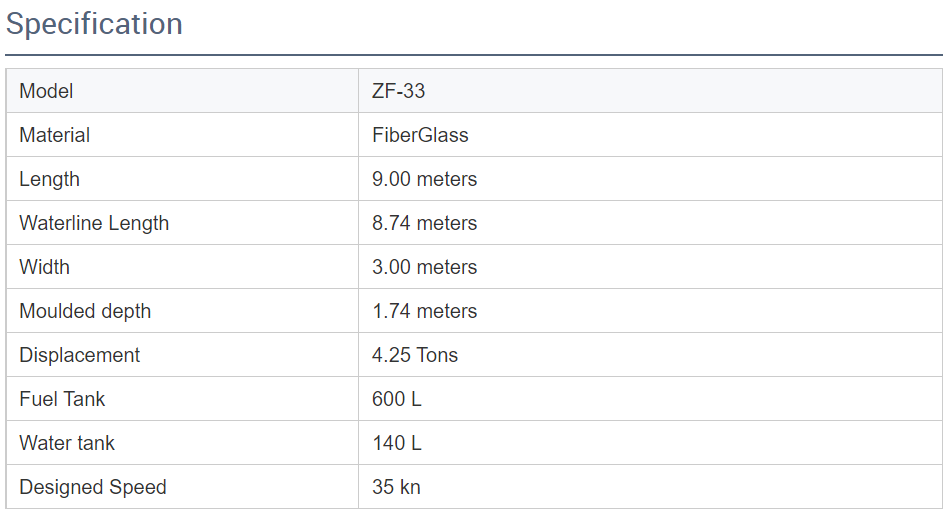Click the Specification heading
This screenshot has height=514, width=952.
coord(94,24)
